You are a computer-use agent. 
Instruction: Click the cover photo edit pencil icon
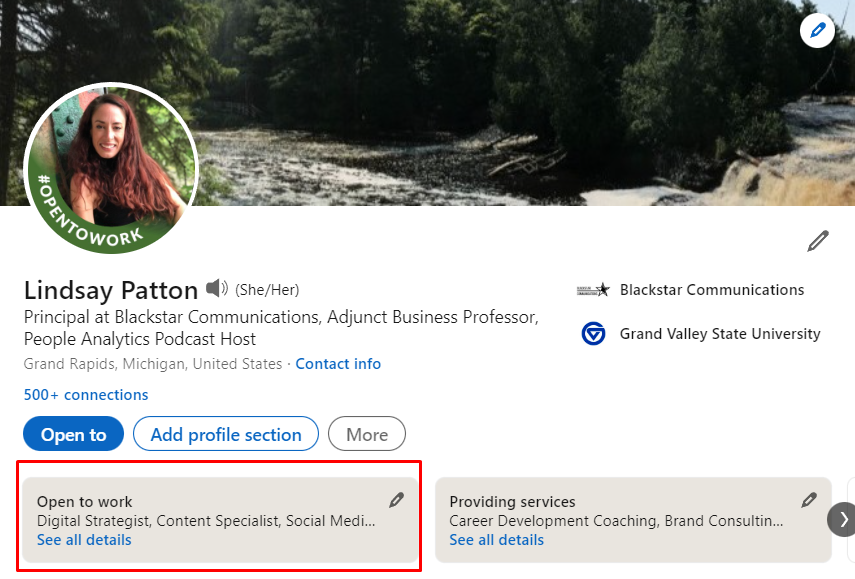pos(817,31)
